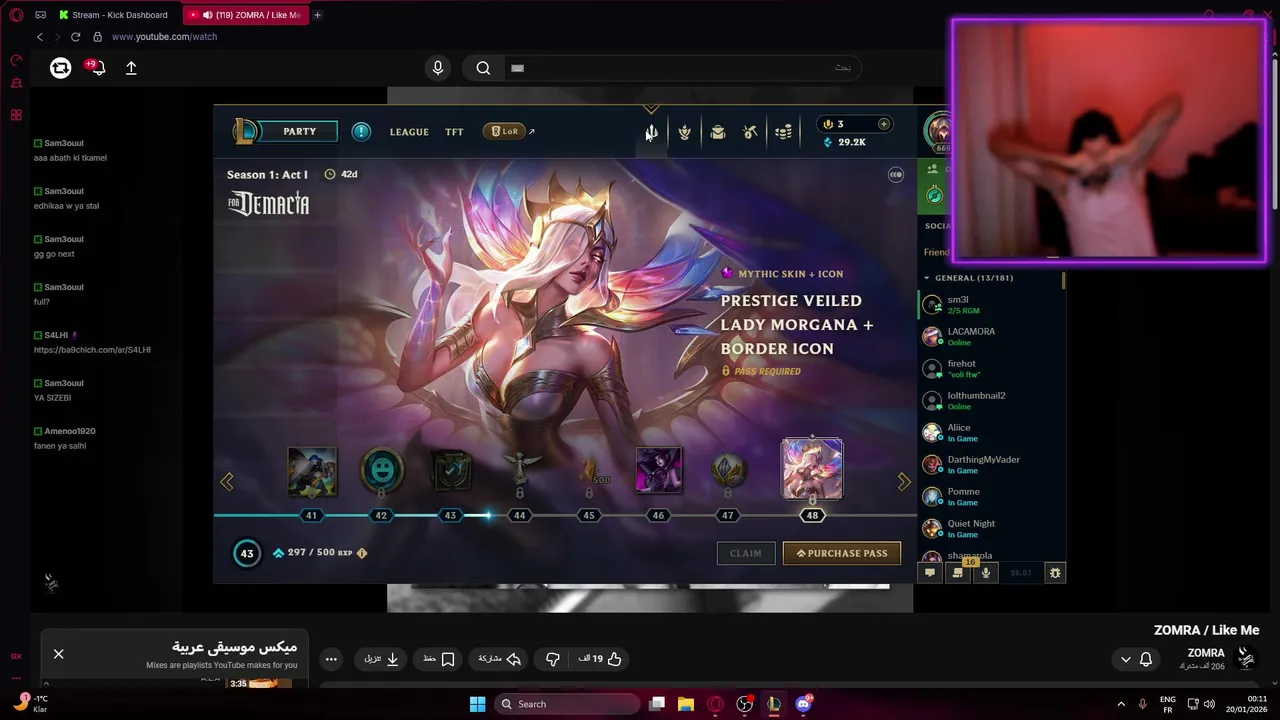The height and width of the screenshot is (720, 1280).
Task: Click the share (مشاركة) button
Action: point(500,659)
